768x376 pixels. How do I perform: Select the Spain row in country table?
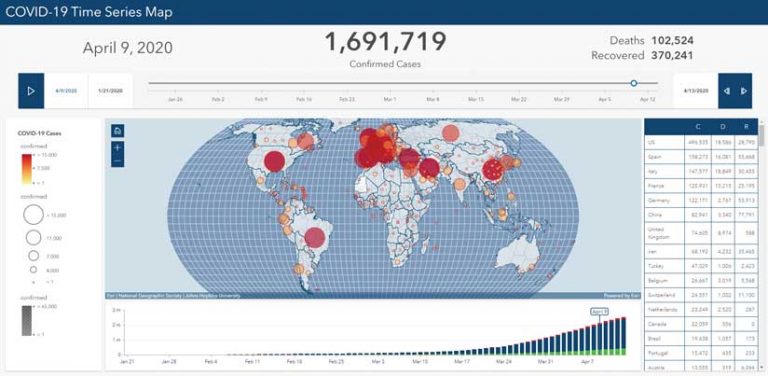click(x=701, y=157)
